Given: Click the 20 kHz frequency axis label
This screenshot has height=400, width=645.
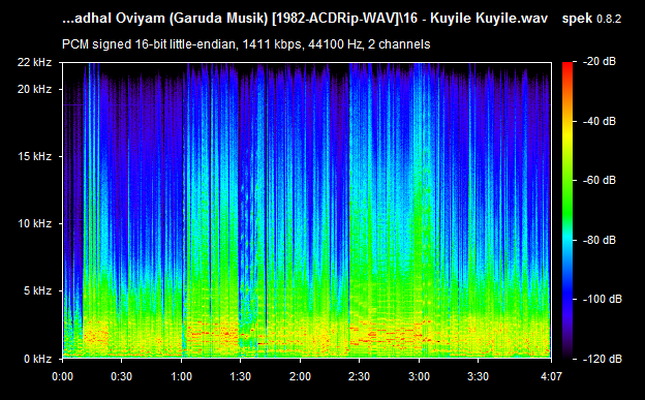Looking at the screenshot, I should tap(35, 89).
